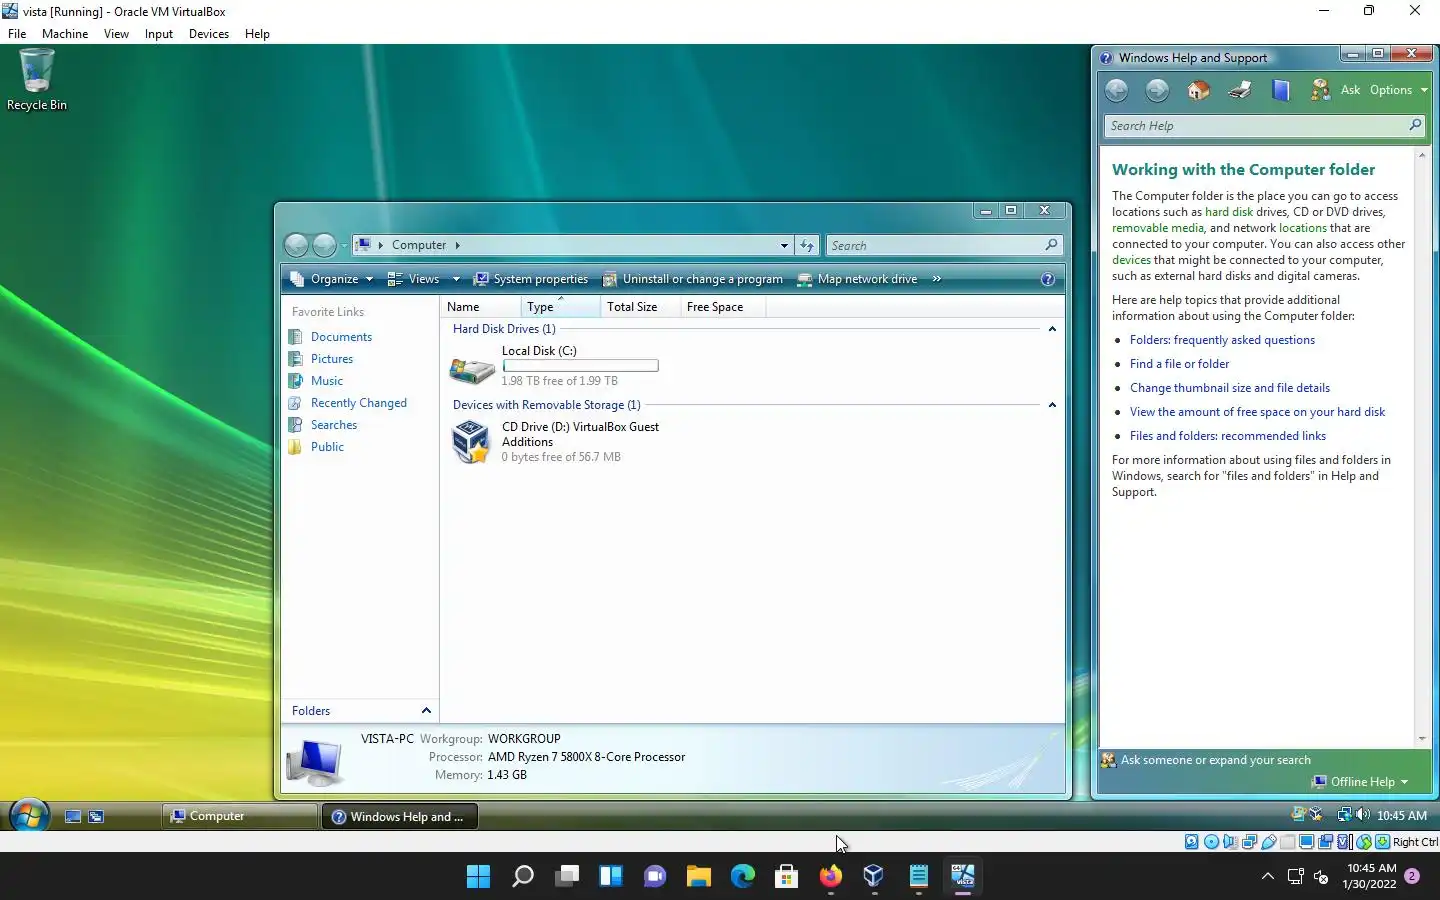Open the Organize dropdown menu

click(332, 279)
